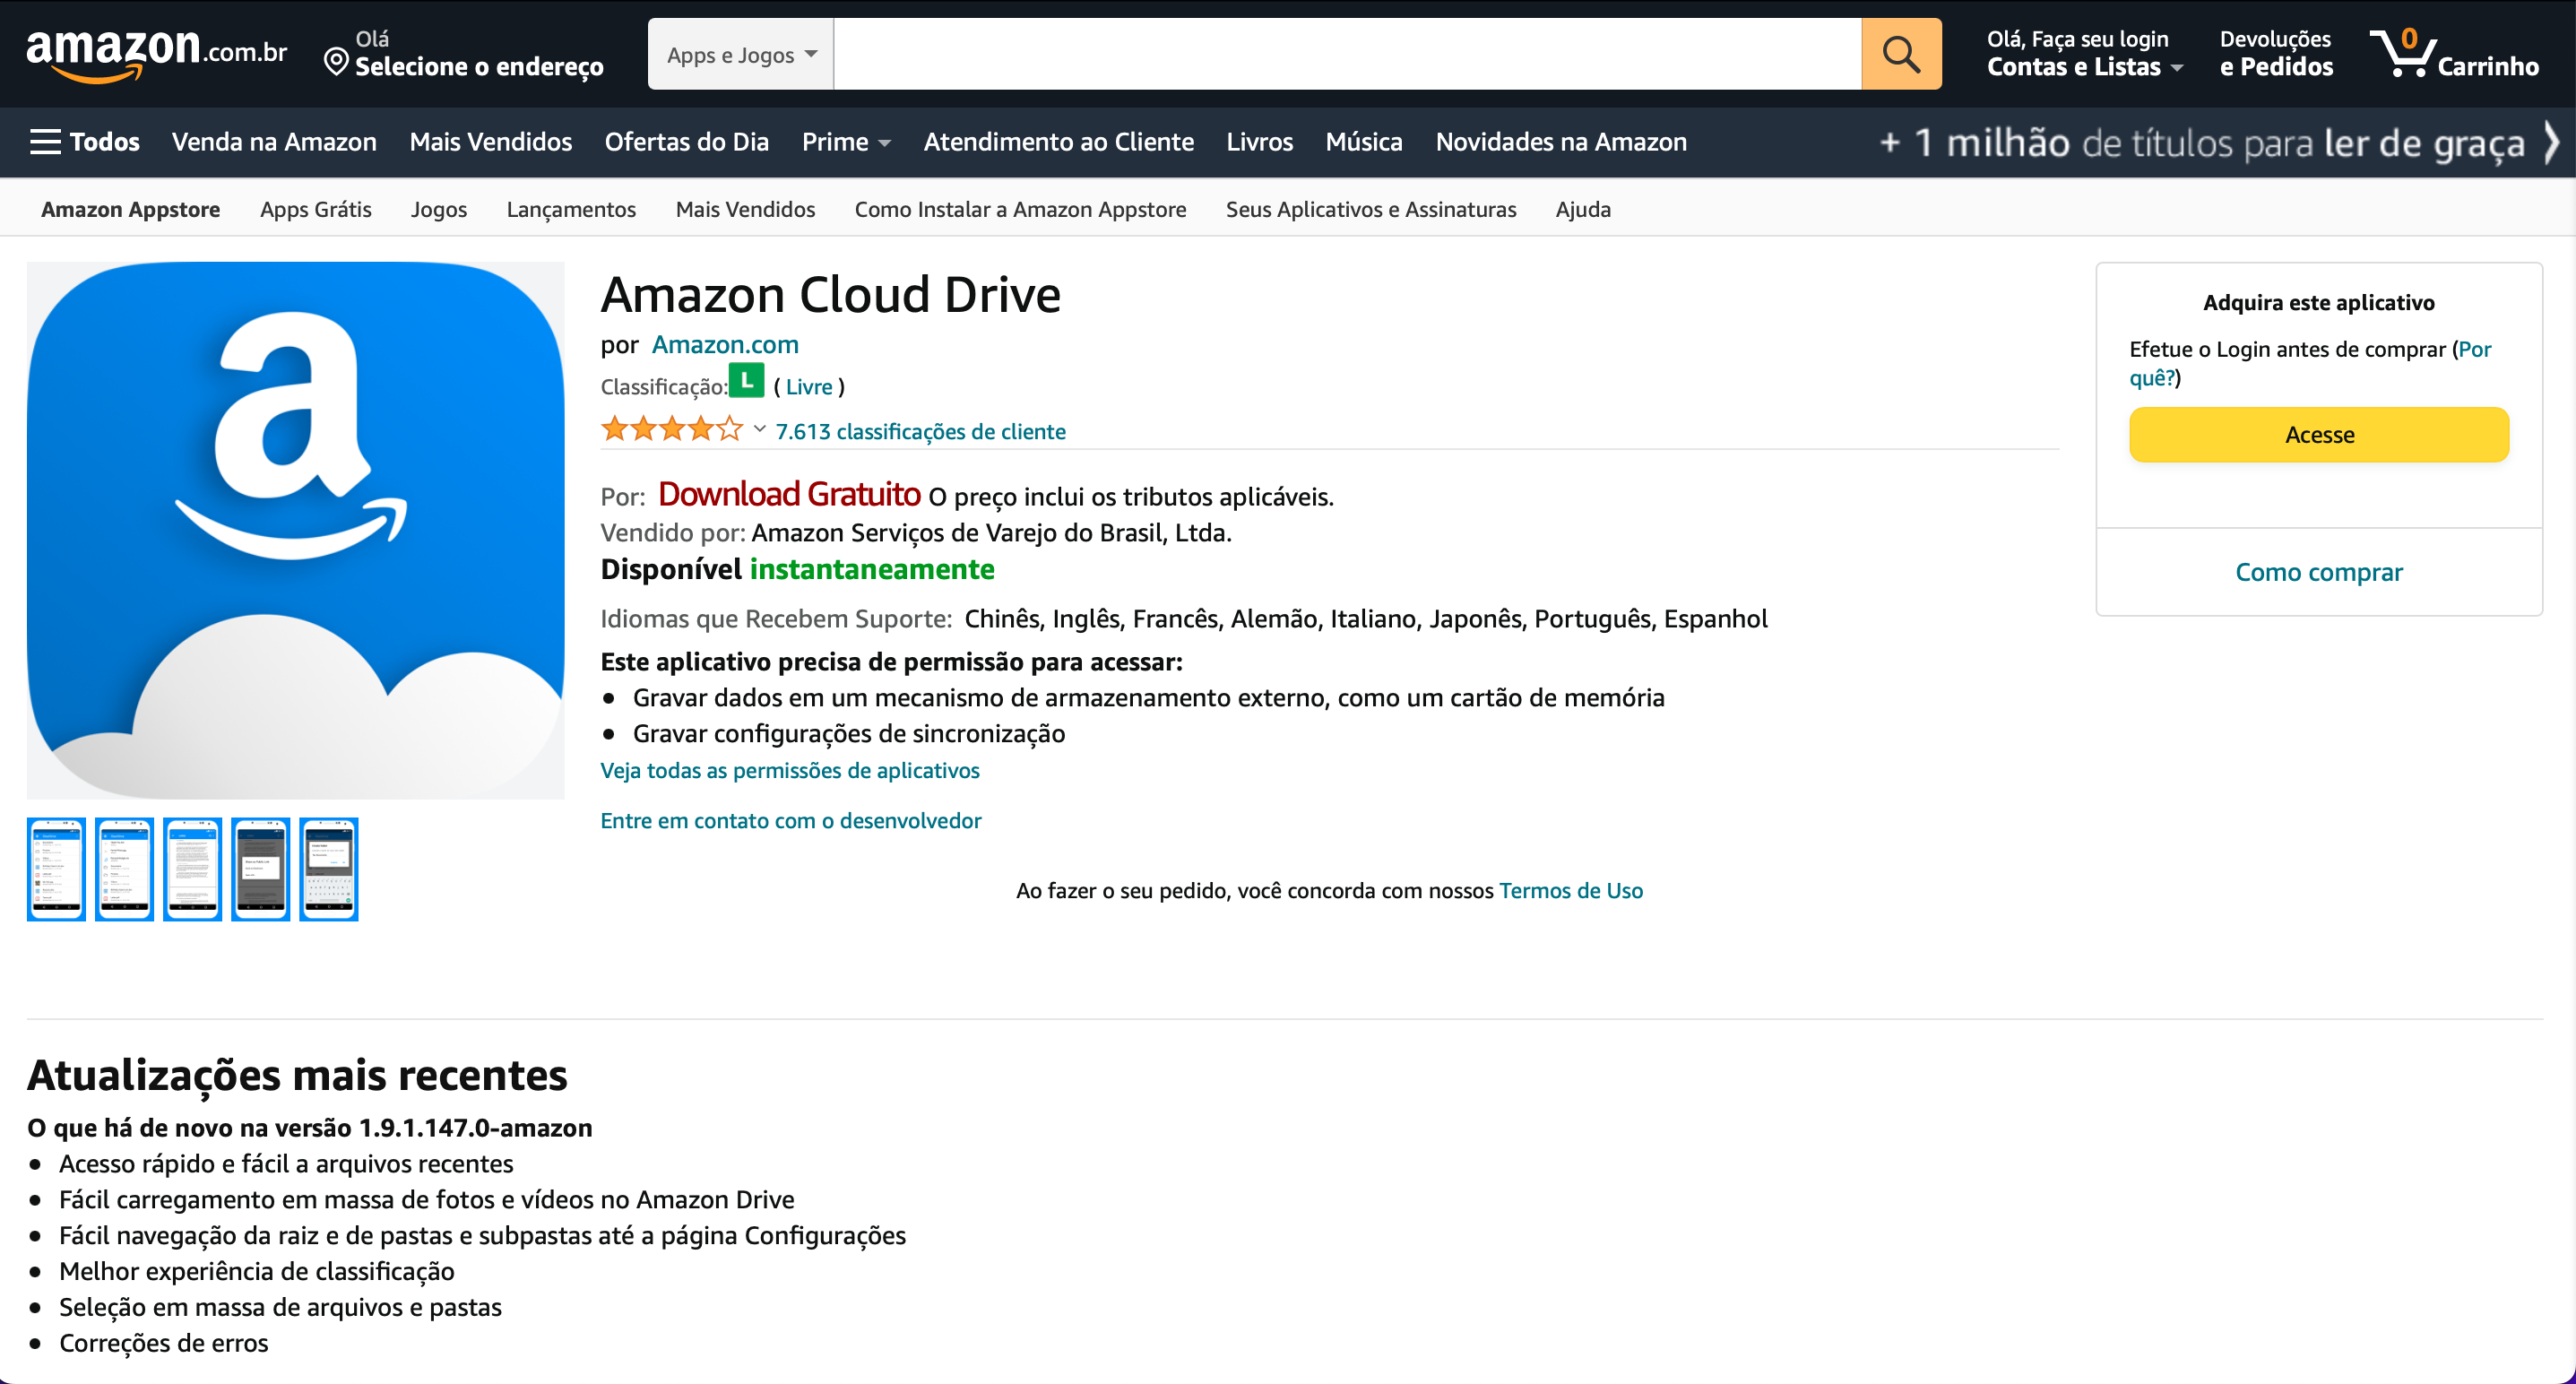Open the Apps Grátis tab
This screenshot has height=1384, width=2576.
(x=315, y=209)
